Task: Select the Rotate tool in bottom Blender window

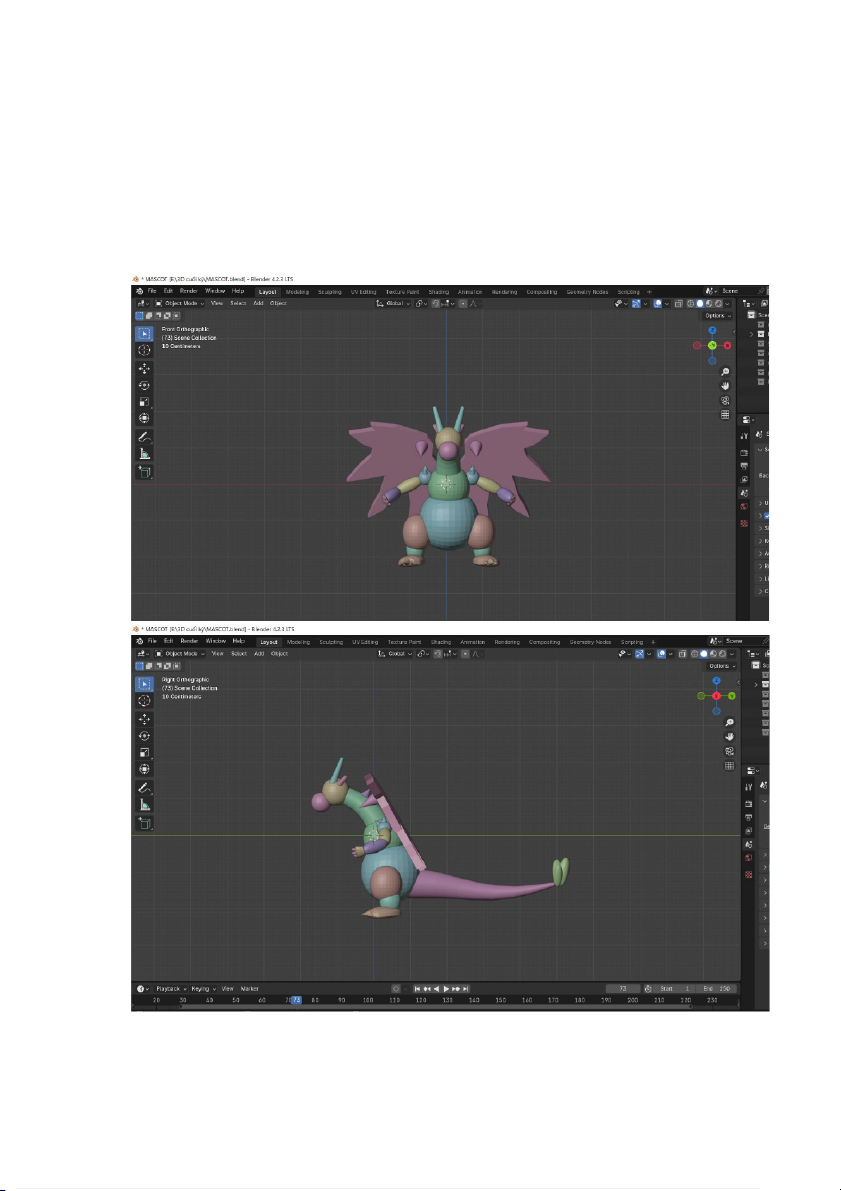Action: pos(144,735)
